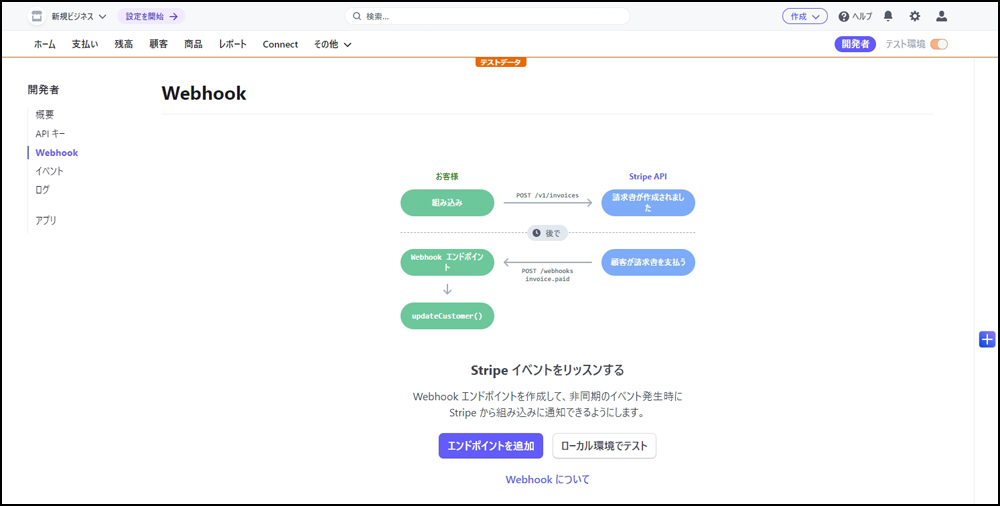Click the blue plus button on the right edge
Viewport: 1000px width, 506px height.
[x=987, y=339]
